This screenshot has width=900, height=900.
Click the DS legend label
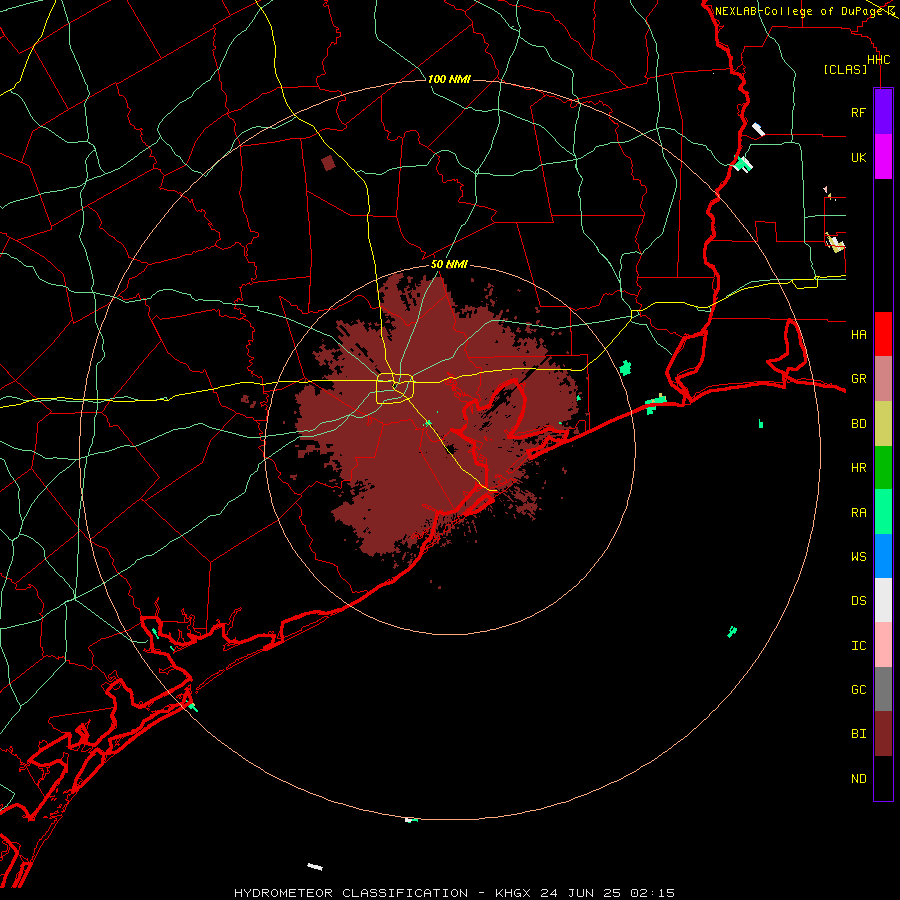point(858,601)
